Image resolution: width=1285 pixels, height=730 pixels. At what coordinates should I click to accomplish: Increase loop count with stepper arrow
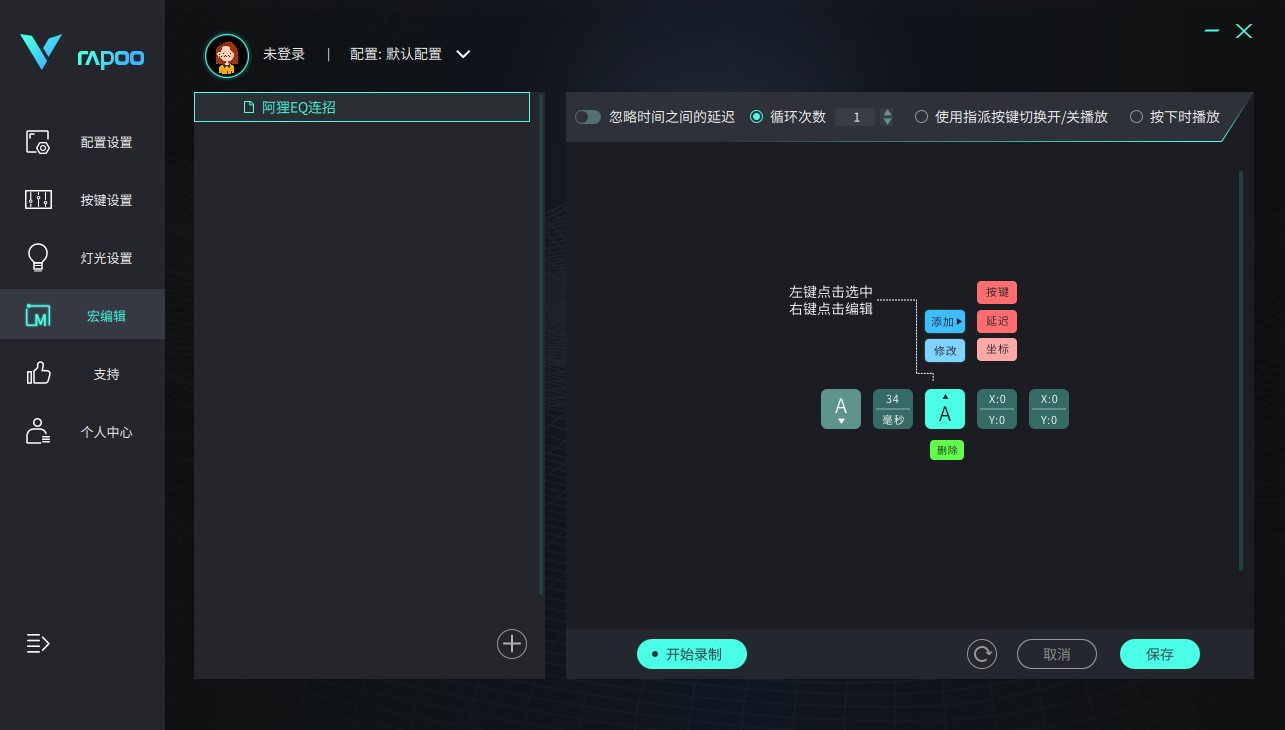[887, 113]
